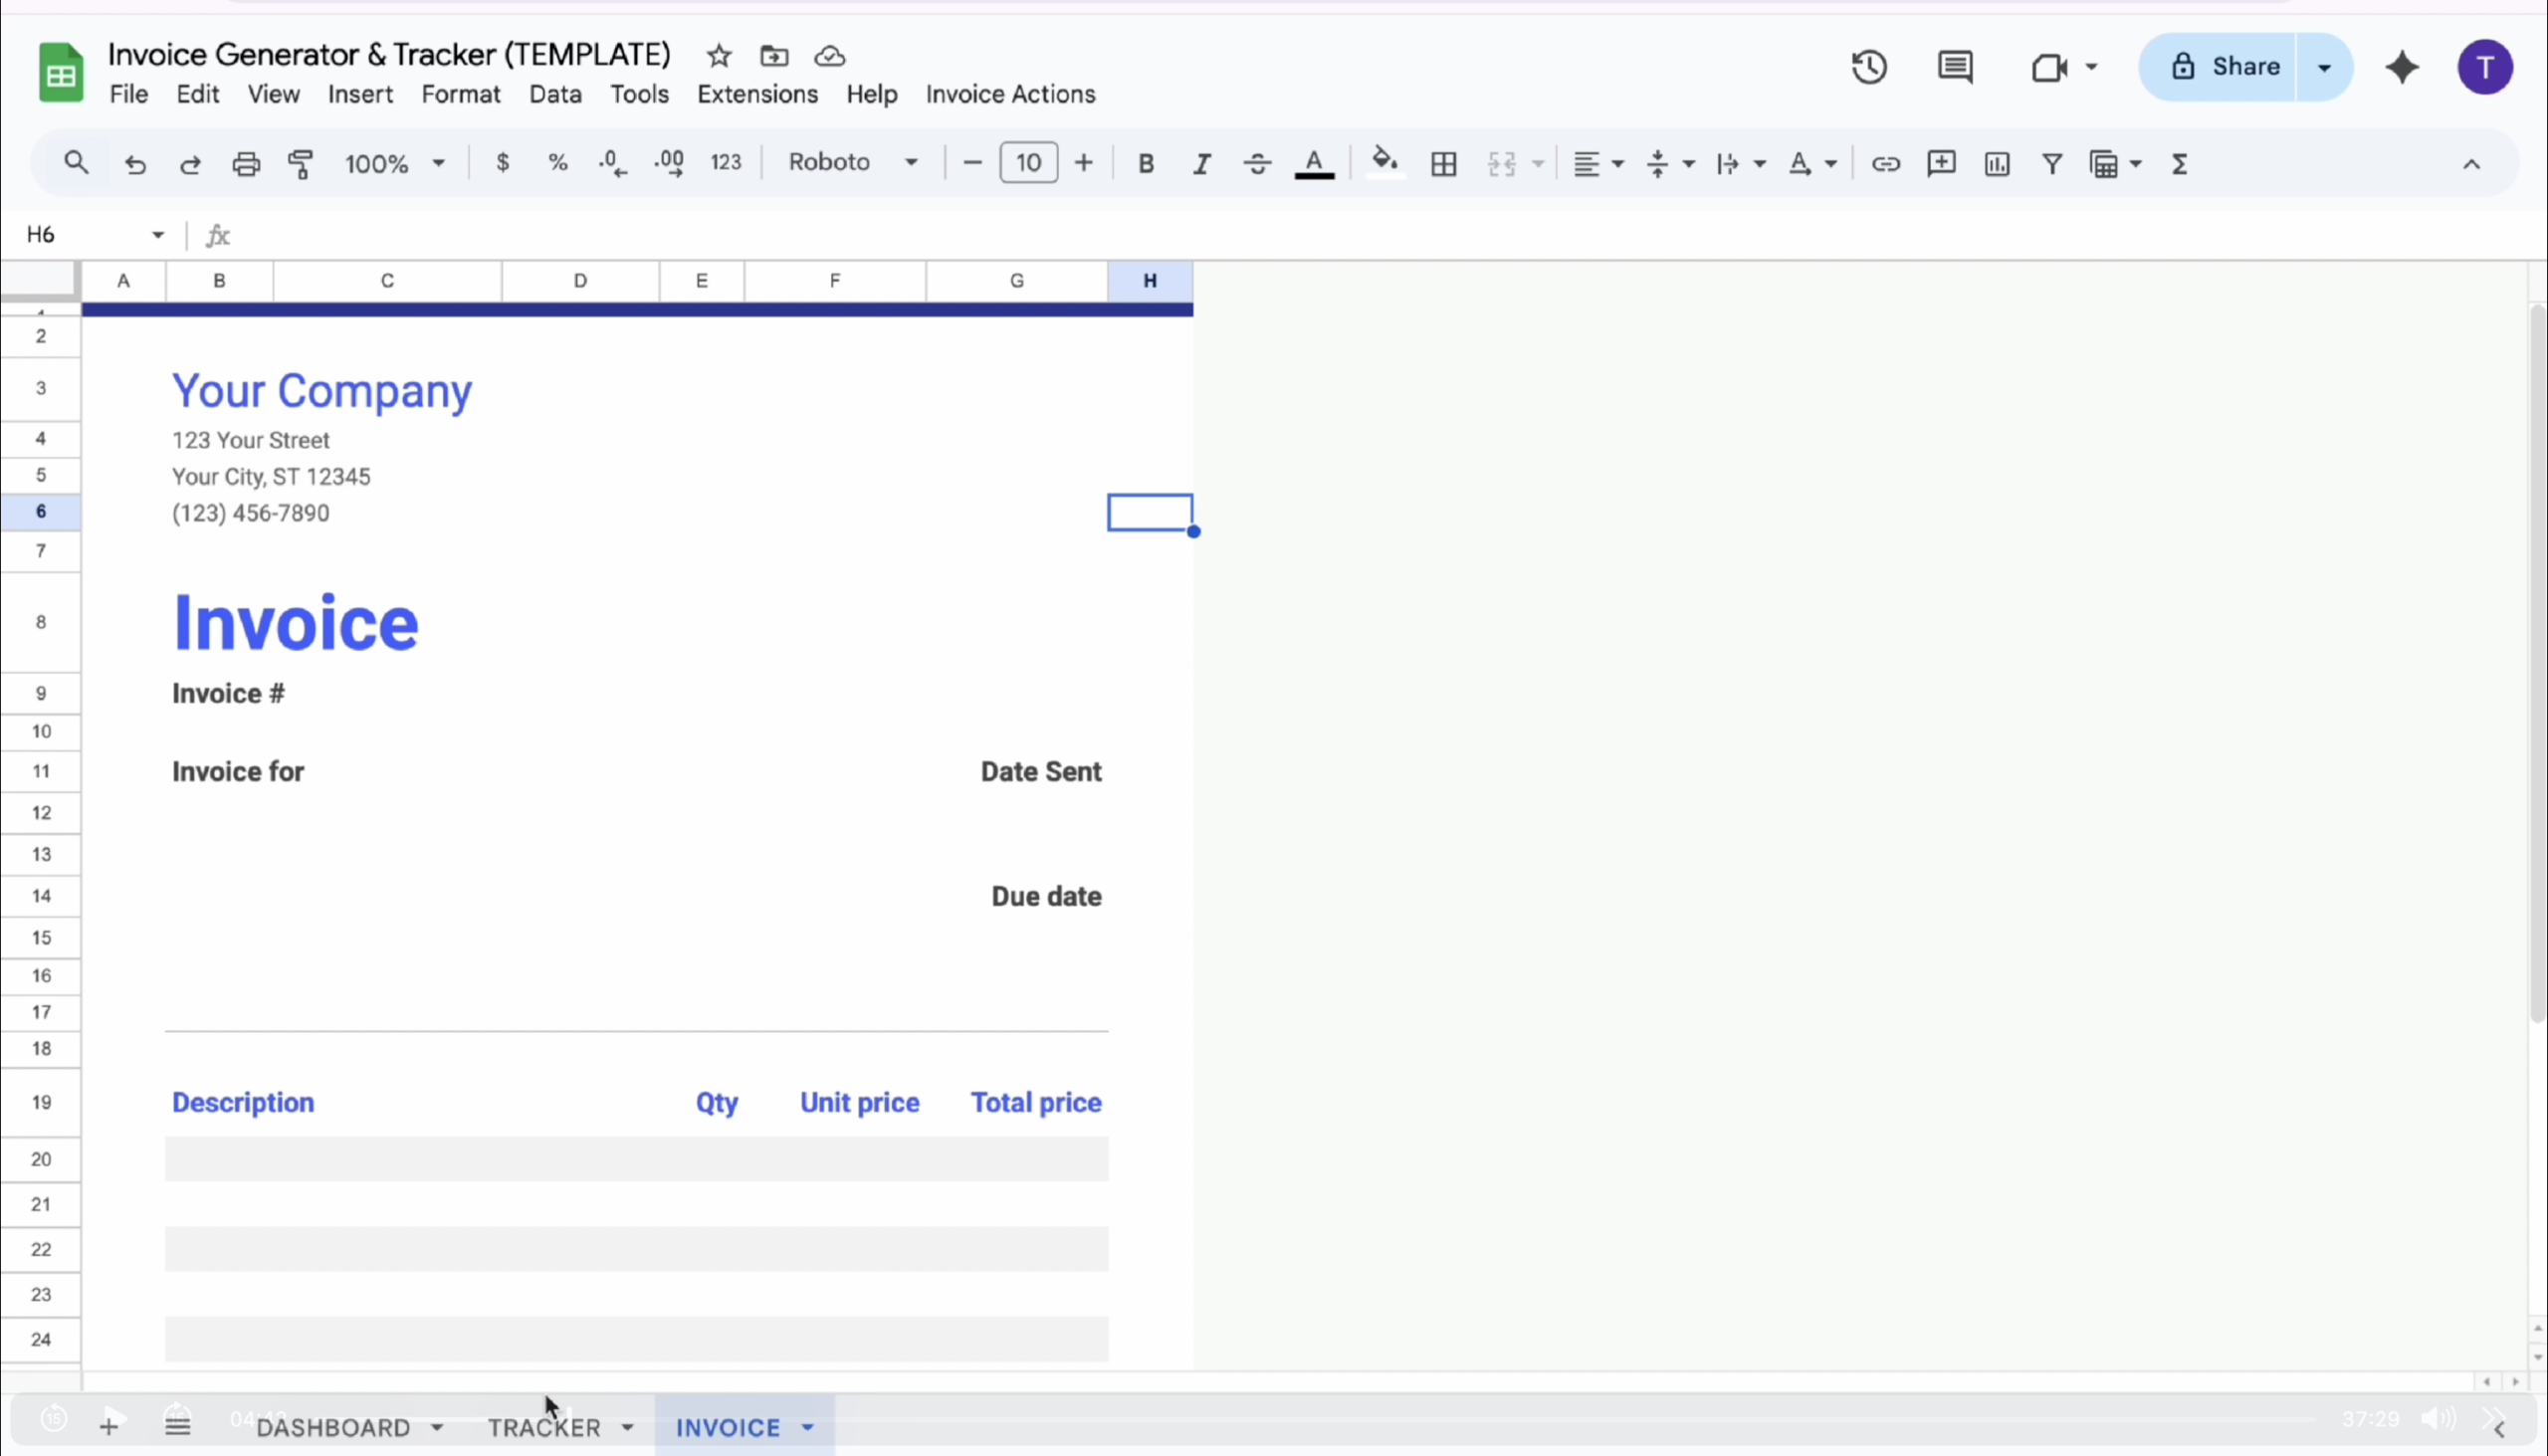Image resolution: width=2548 pixels, height=1456 pixels.
Task: Insert a function with the sigma icon
Action: point(2180,163)
